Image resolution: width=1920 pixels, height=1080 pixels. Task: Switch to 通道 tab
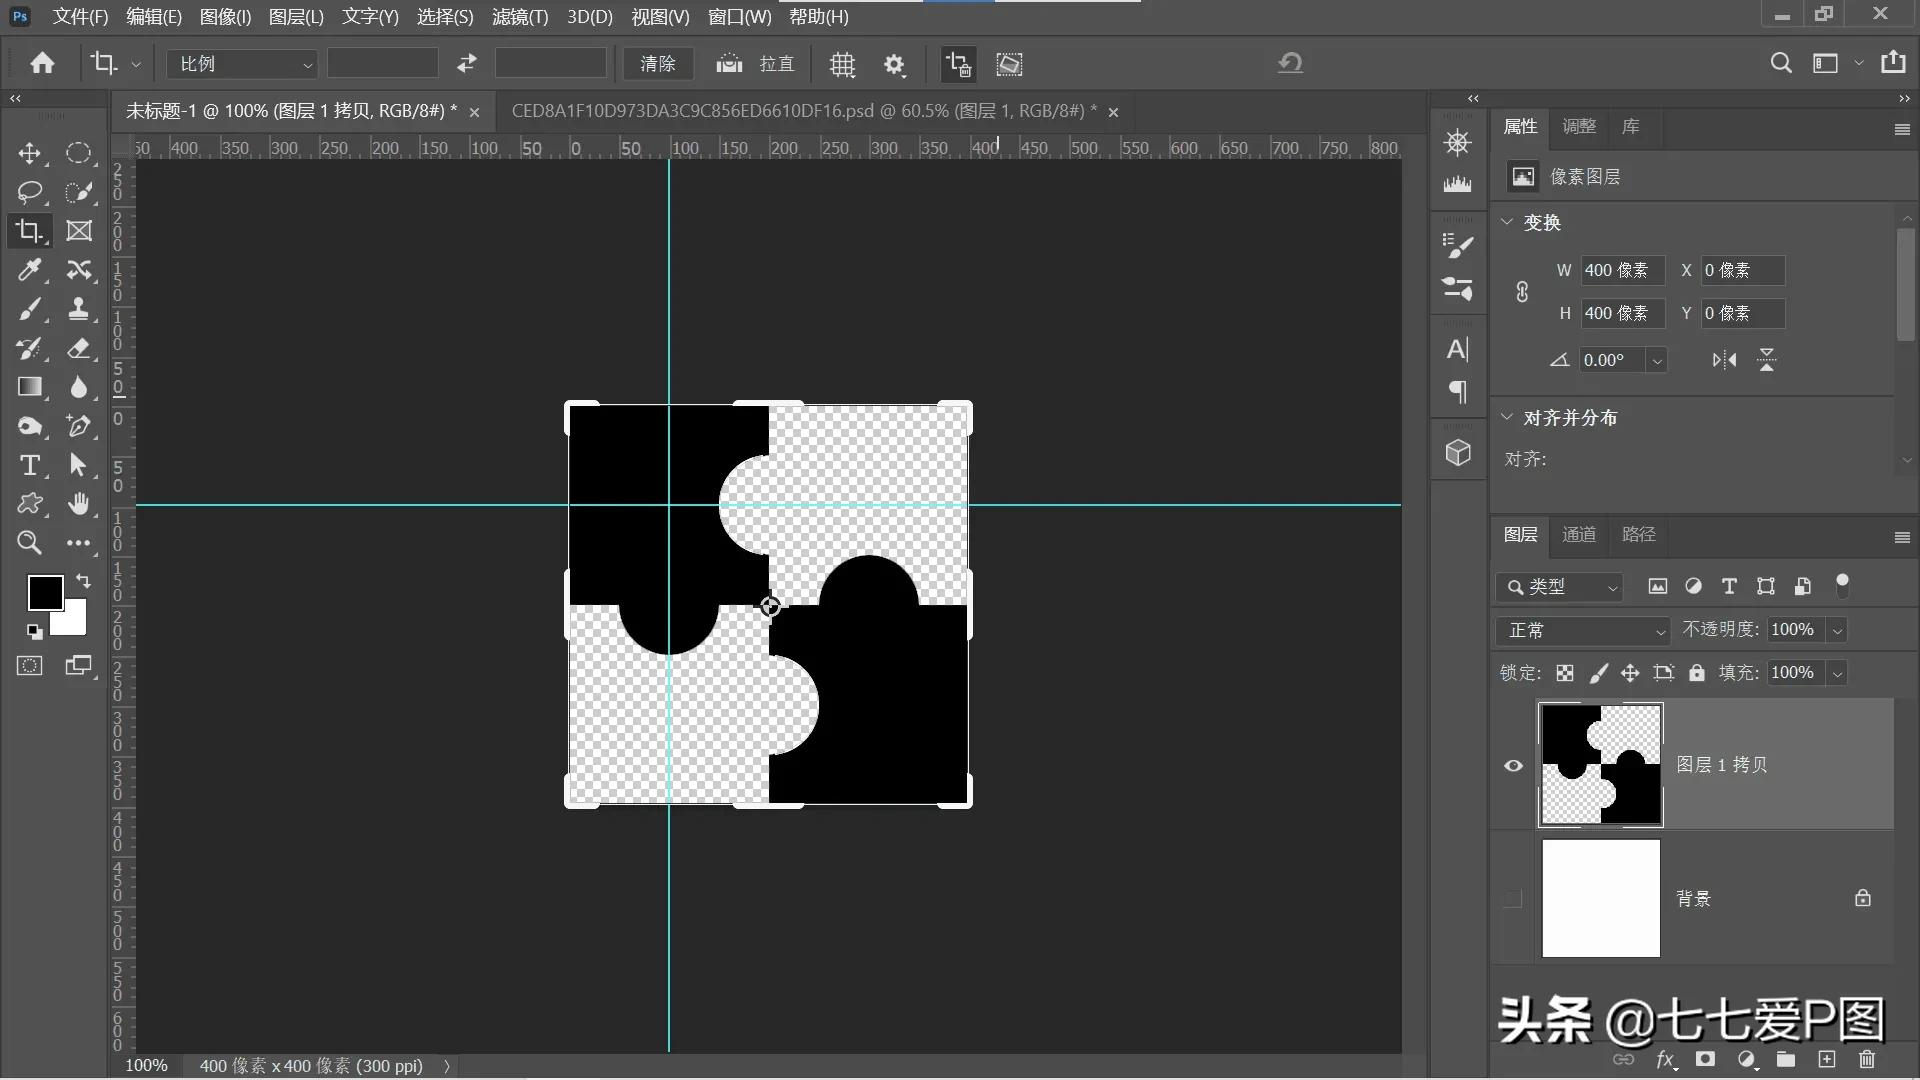pos(1578,533)
